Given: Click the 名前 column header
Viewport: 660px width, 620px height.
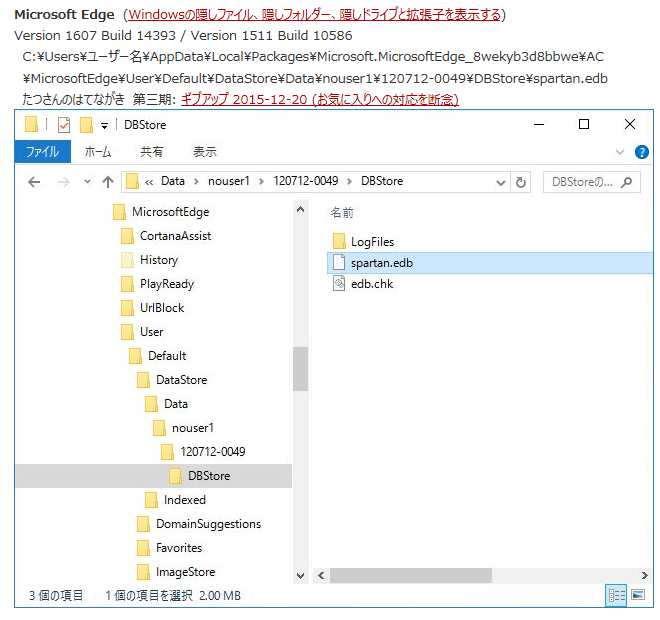Looking at the screenshot, I should pyautogui.click(x=342, y=213).
